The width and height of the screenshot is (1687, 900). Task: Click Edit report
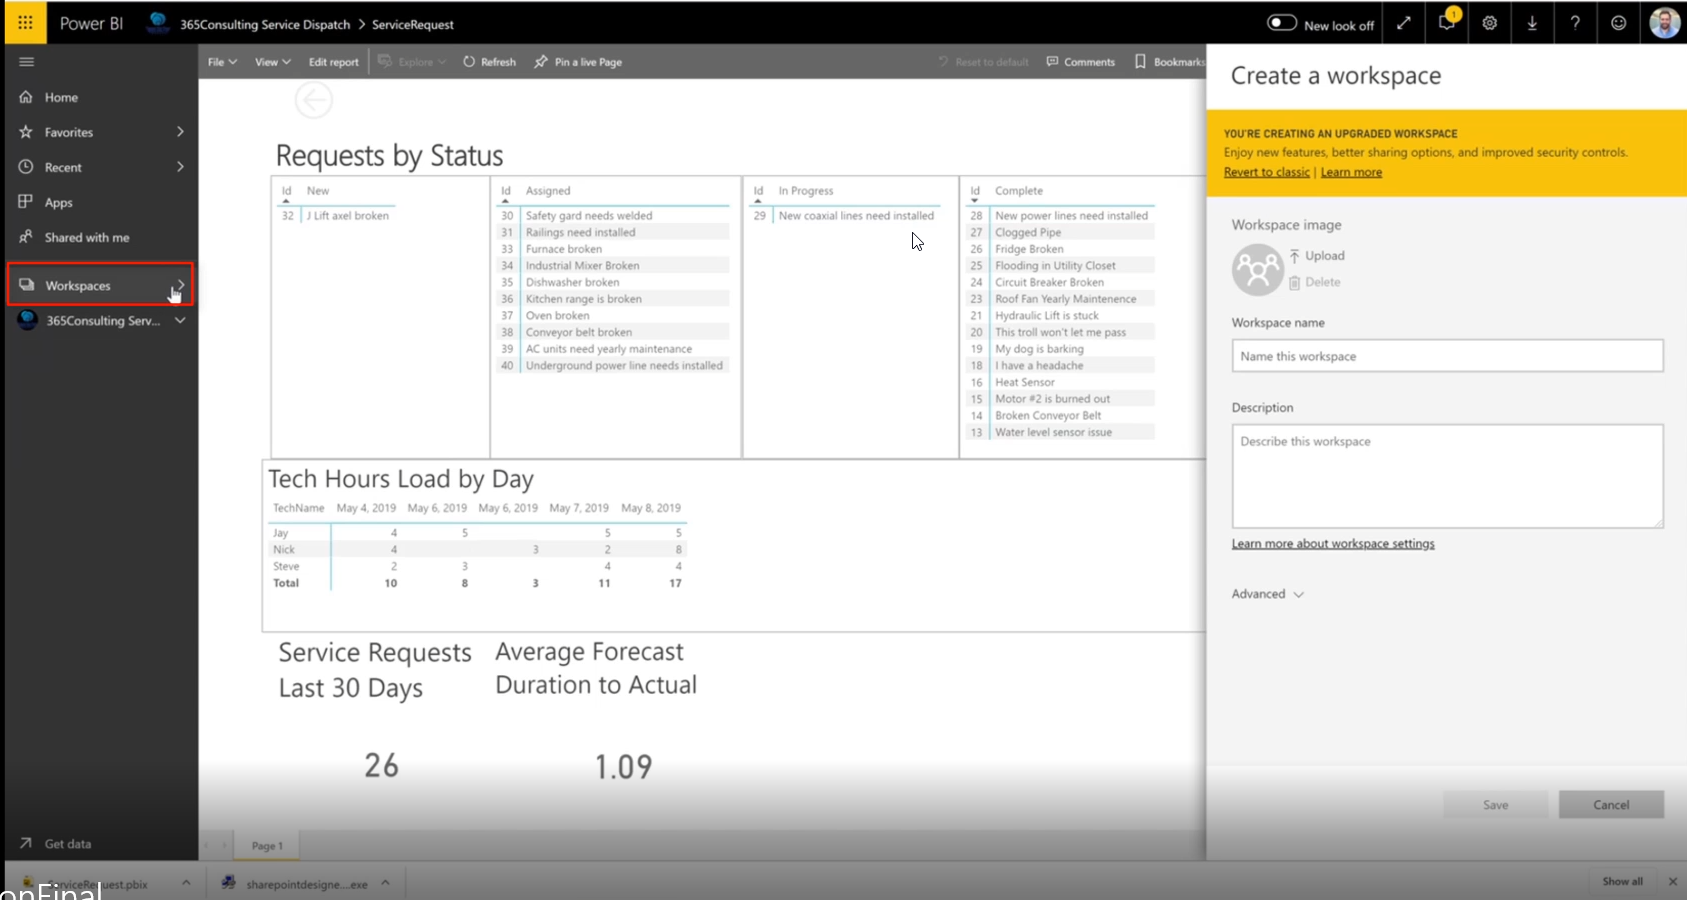tap(333, 62)
